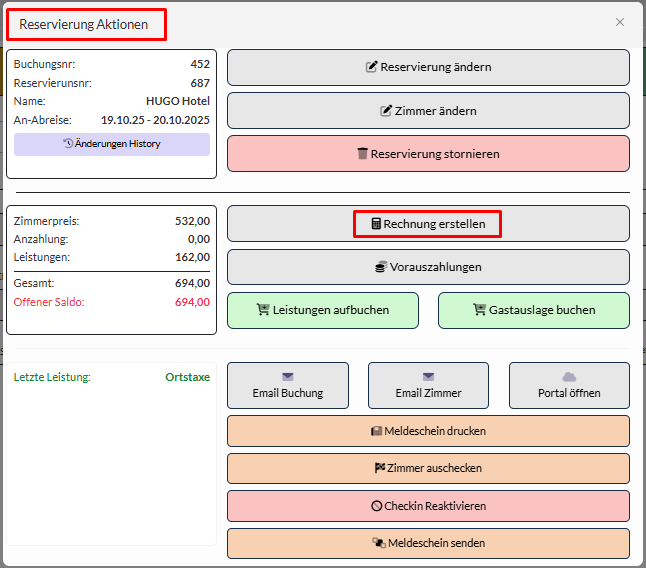Click the cloud icon above Portal öffnen
Screen dimensions: 646x568
(569, 377)
